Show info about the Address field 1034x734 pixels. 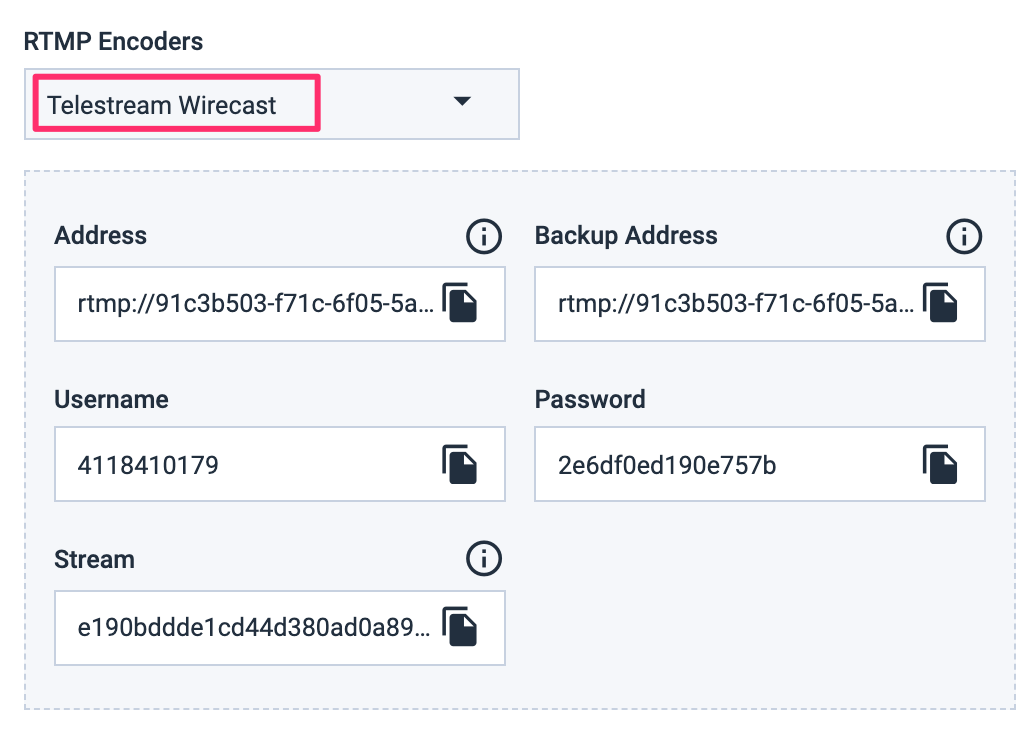click(x=484, y=237)
